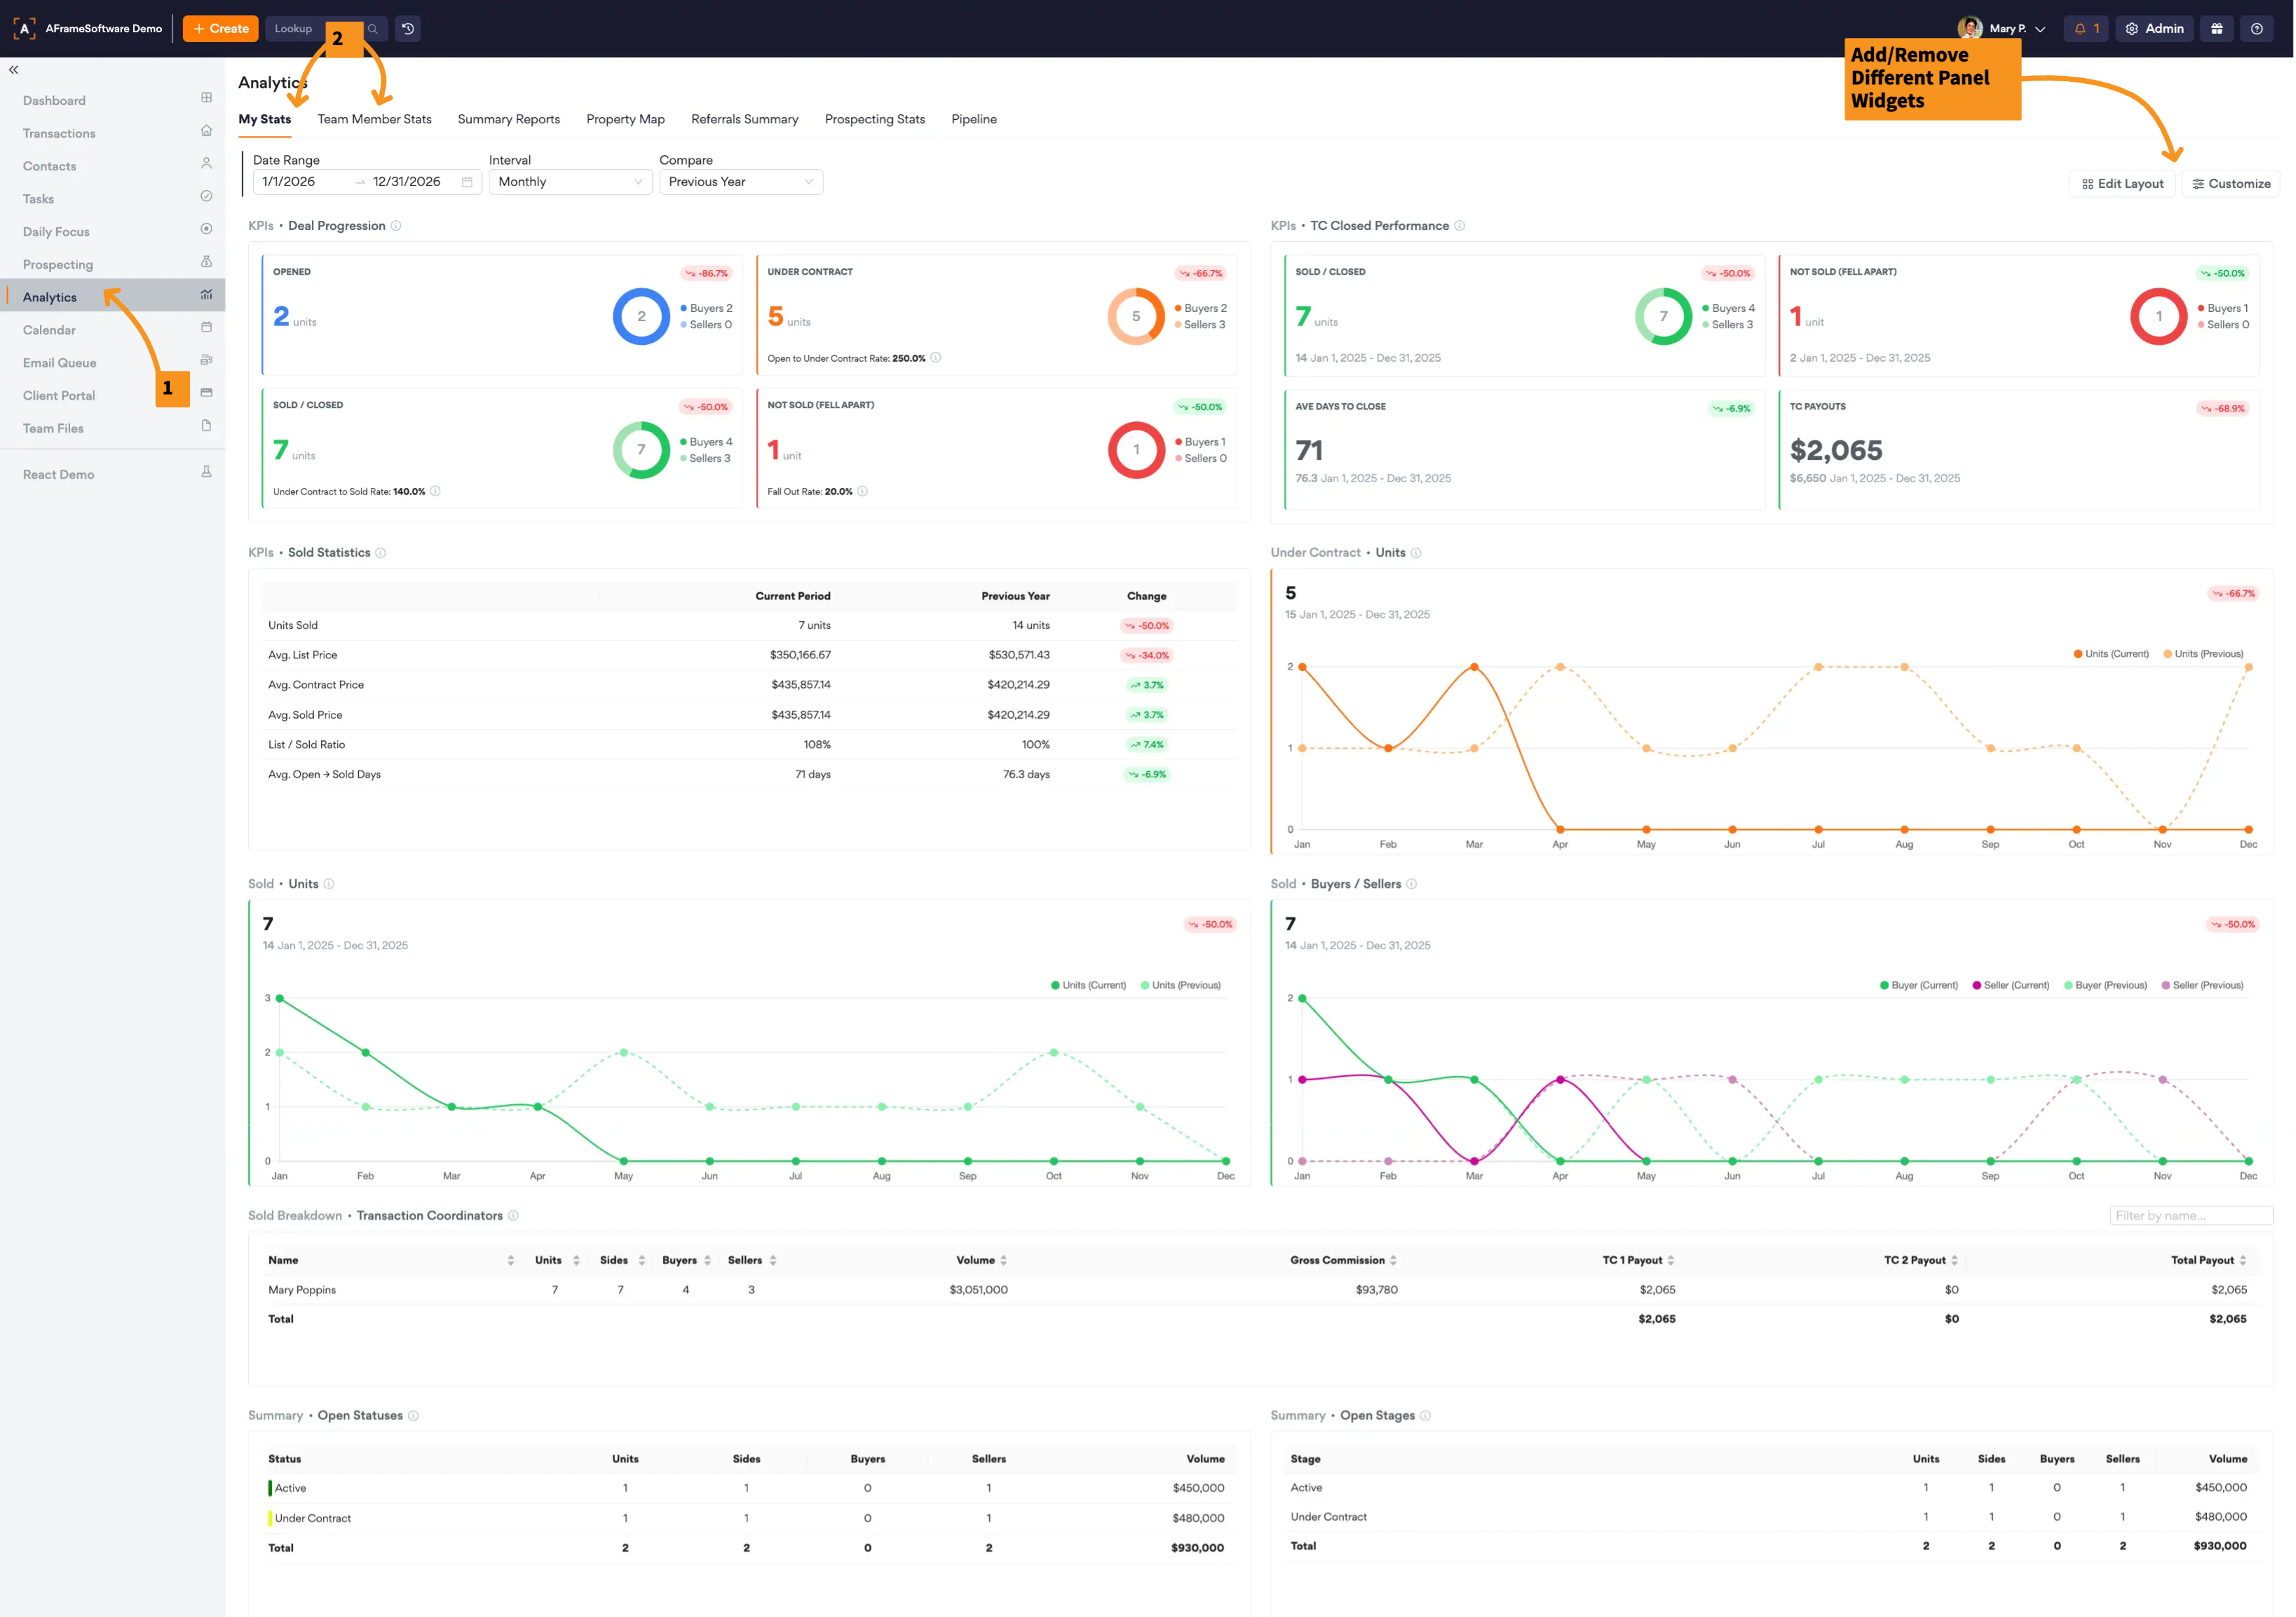Click the calendar icon in the Date Range field
Screen dimensions: 2296x1617
(x=467, y=182)
